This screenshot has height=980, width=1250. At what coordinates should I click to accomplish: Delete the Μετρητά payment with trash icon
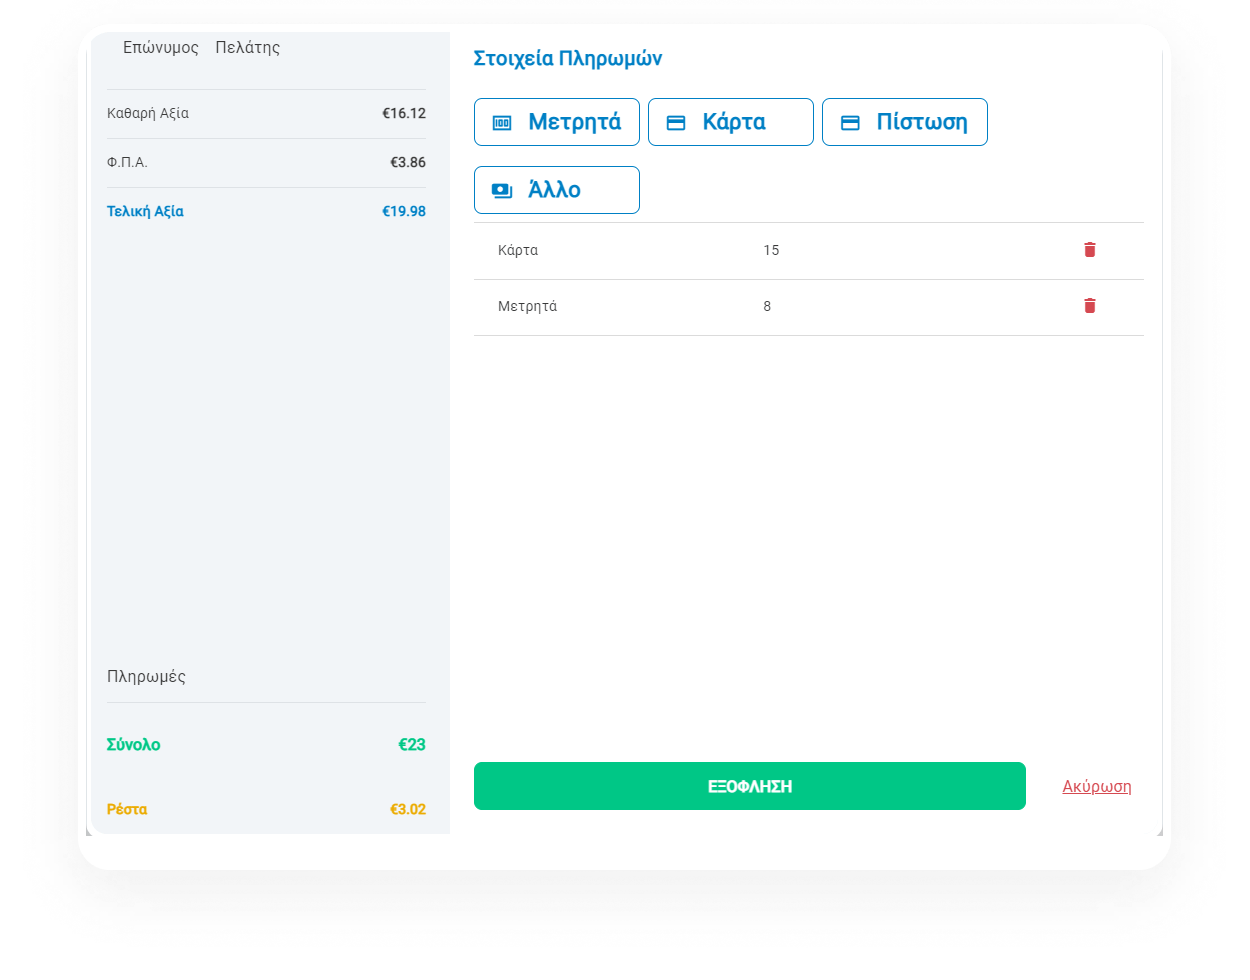click(1090, 306)
